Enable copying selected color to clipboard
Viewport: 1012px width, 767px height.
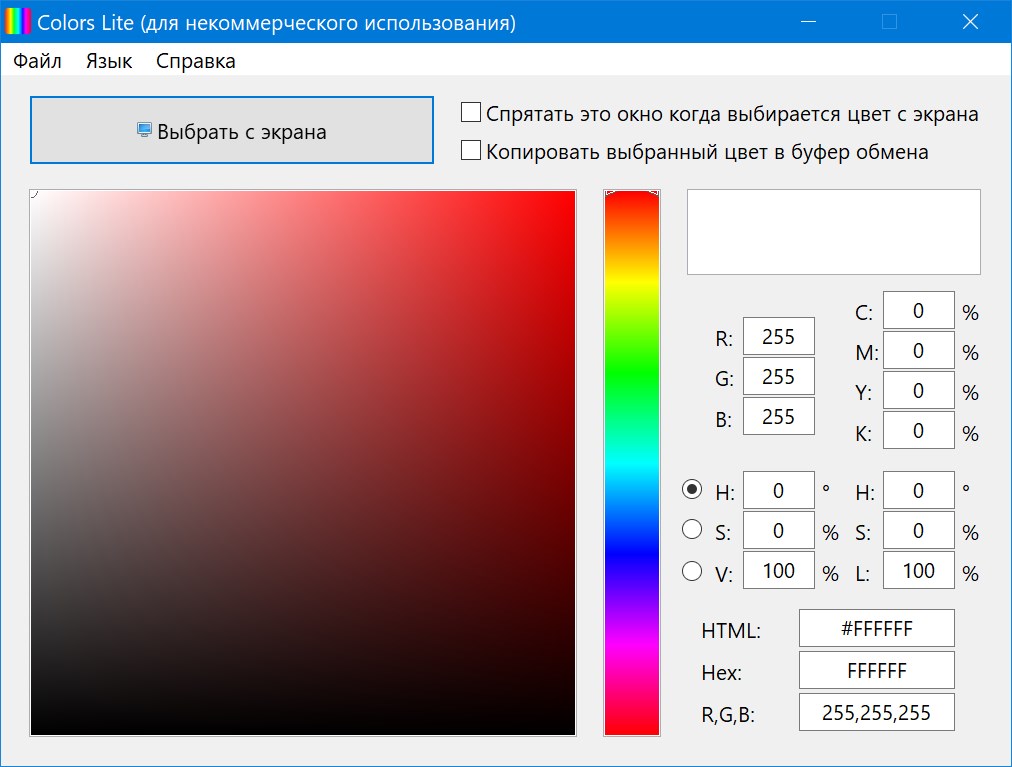click(470, 150)
